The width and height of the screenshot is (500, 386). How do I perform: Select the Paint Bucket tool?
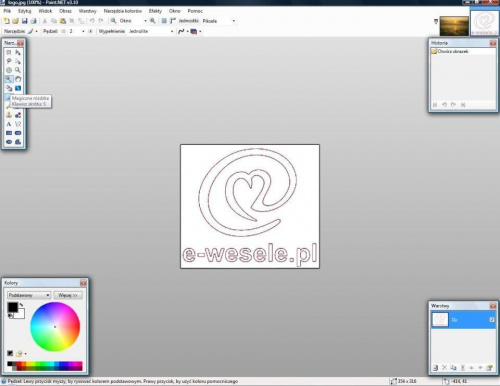pos(9,88)
